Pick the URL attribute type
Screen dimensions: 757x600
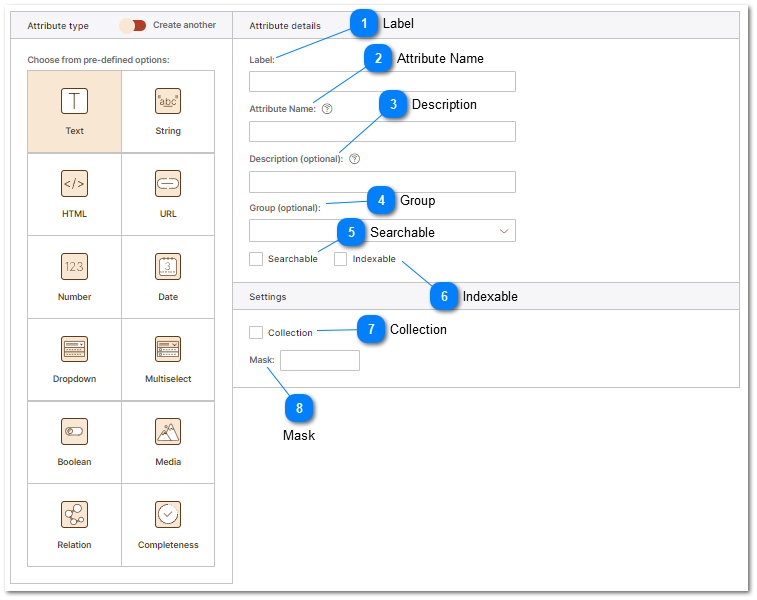click(168, 194)
